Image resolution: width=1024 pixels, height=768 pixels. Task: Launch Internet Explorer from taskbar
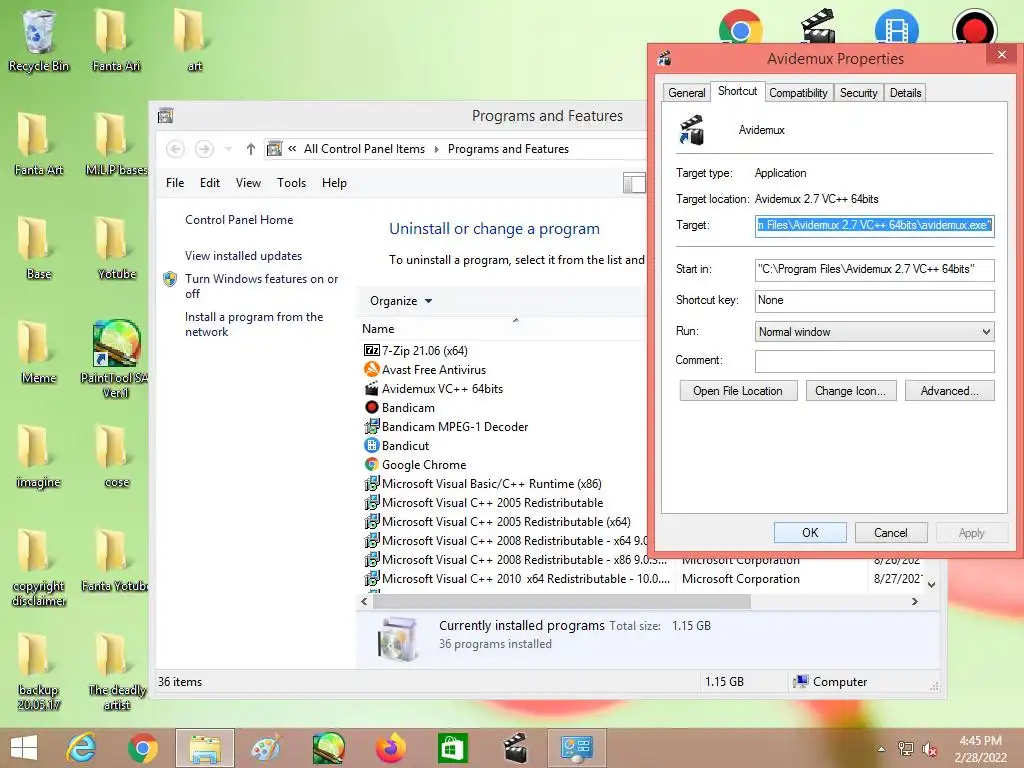coord(82,748)
